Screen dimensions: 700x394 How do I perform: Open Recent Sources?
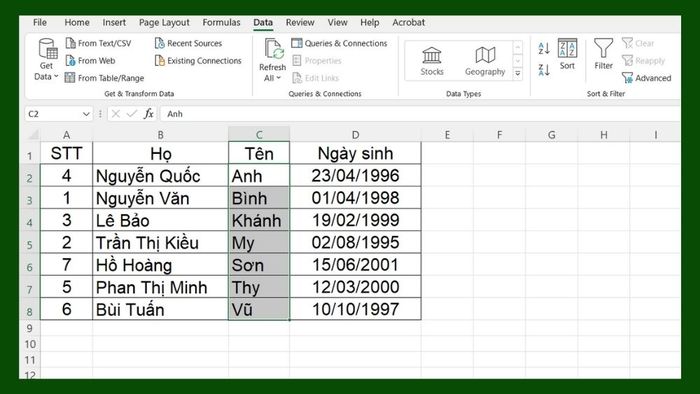188,43
